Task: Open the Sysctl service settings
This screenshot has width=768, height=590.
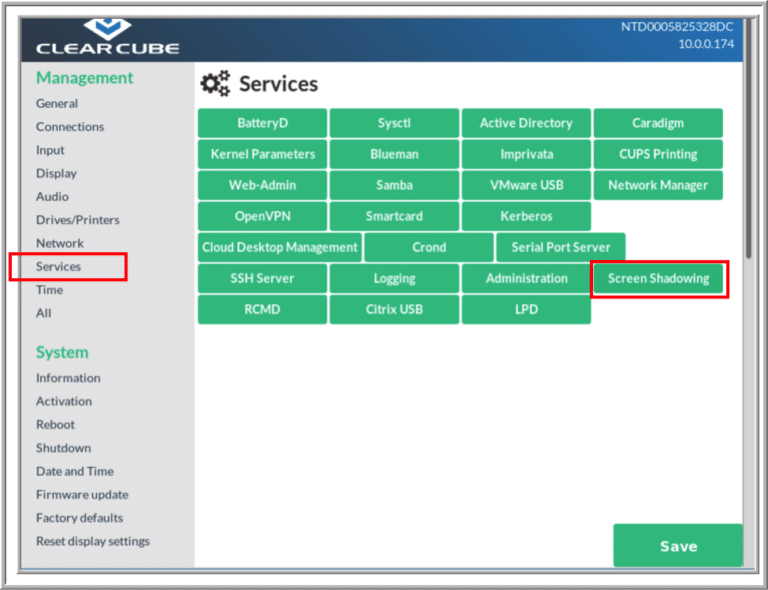Action: click(x=394, y=123)
